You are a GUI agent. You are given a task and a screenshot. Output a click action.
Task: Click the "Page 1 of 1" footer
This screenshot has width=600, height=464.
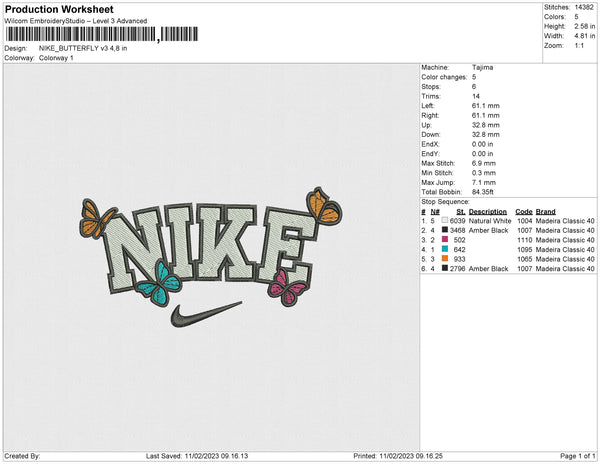click(578, 456)
